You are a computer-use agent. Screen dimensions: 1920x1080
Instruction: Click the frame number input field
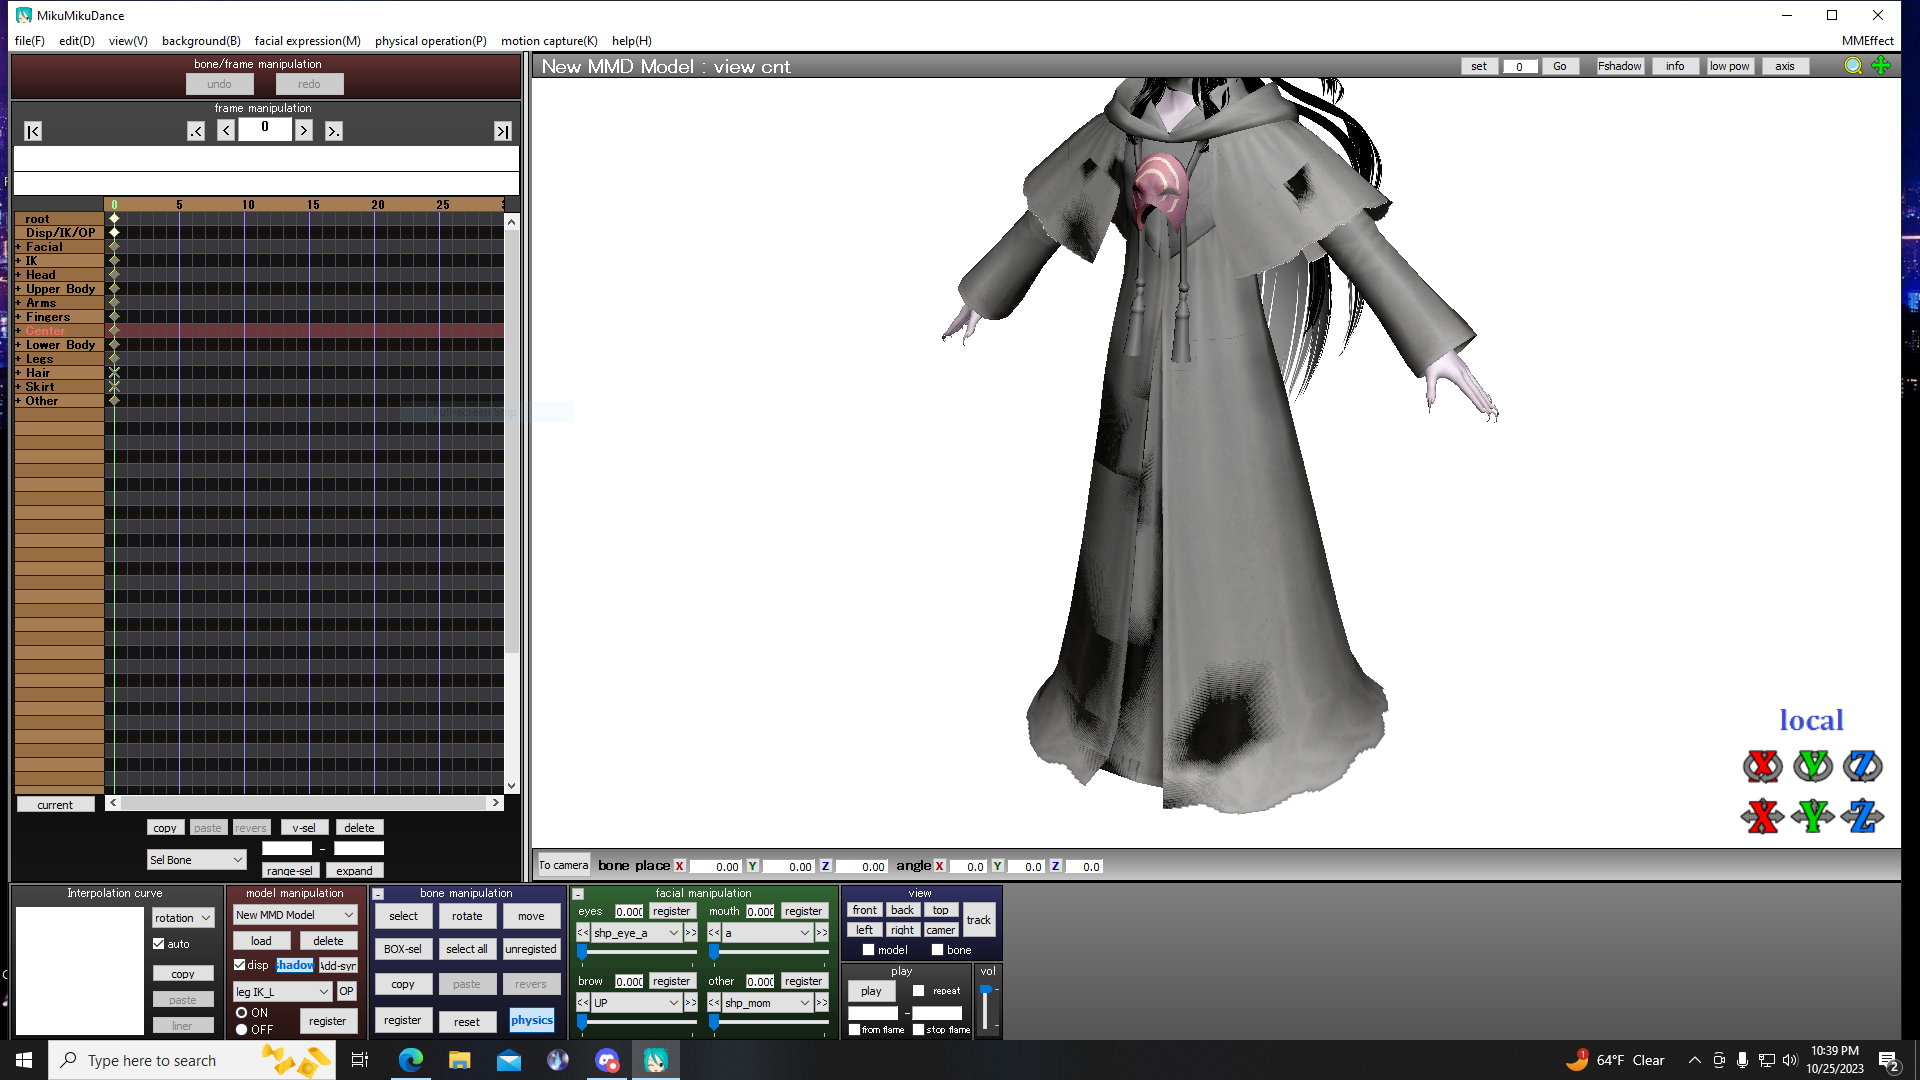click(x=264, y=128)
